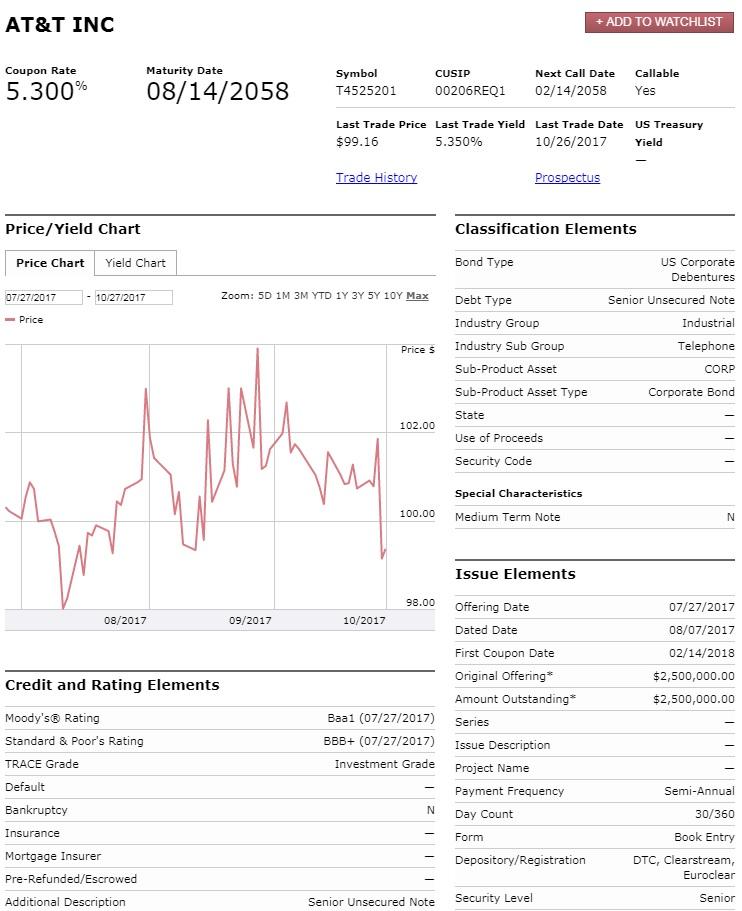Switch to the Yield Chart tab
This screenshot has width=742, height=911.
(x=135, y=263)
